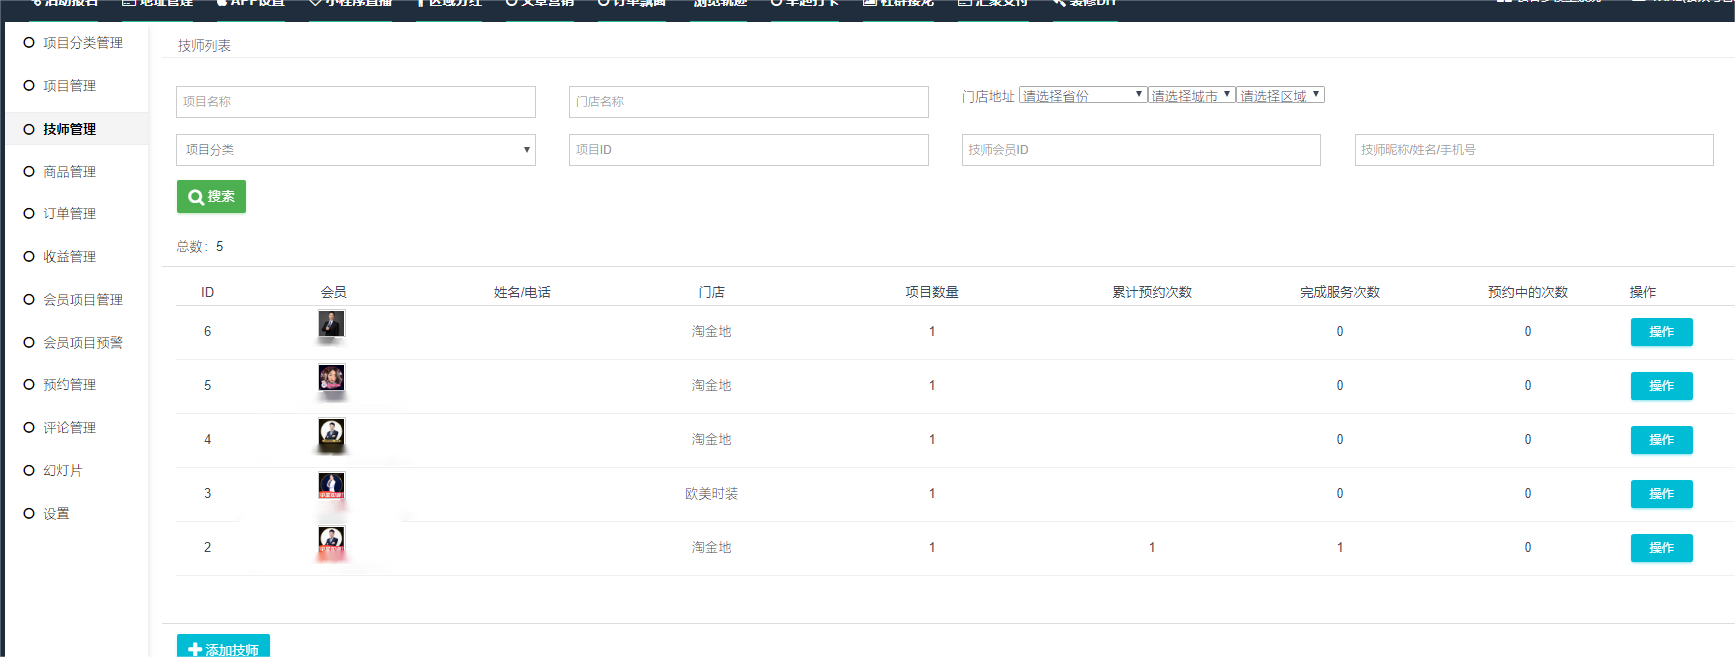Expand the 项目分类 dropdown

coord(355,150)
